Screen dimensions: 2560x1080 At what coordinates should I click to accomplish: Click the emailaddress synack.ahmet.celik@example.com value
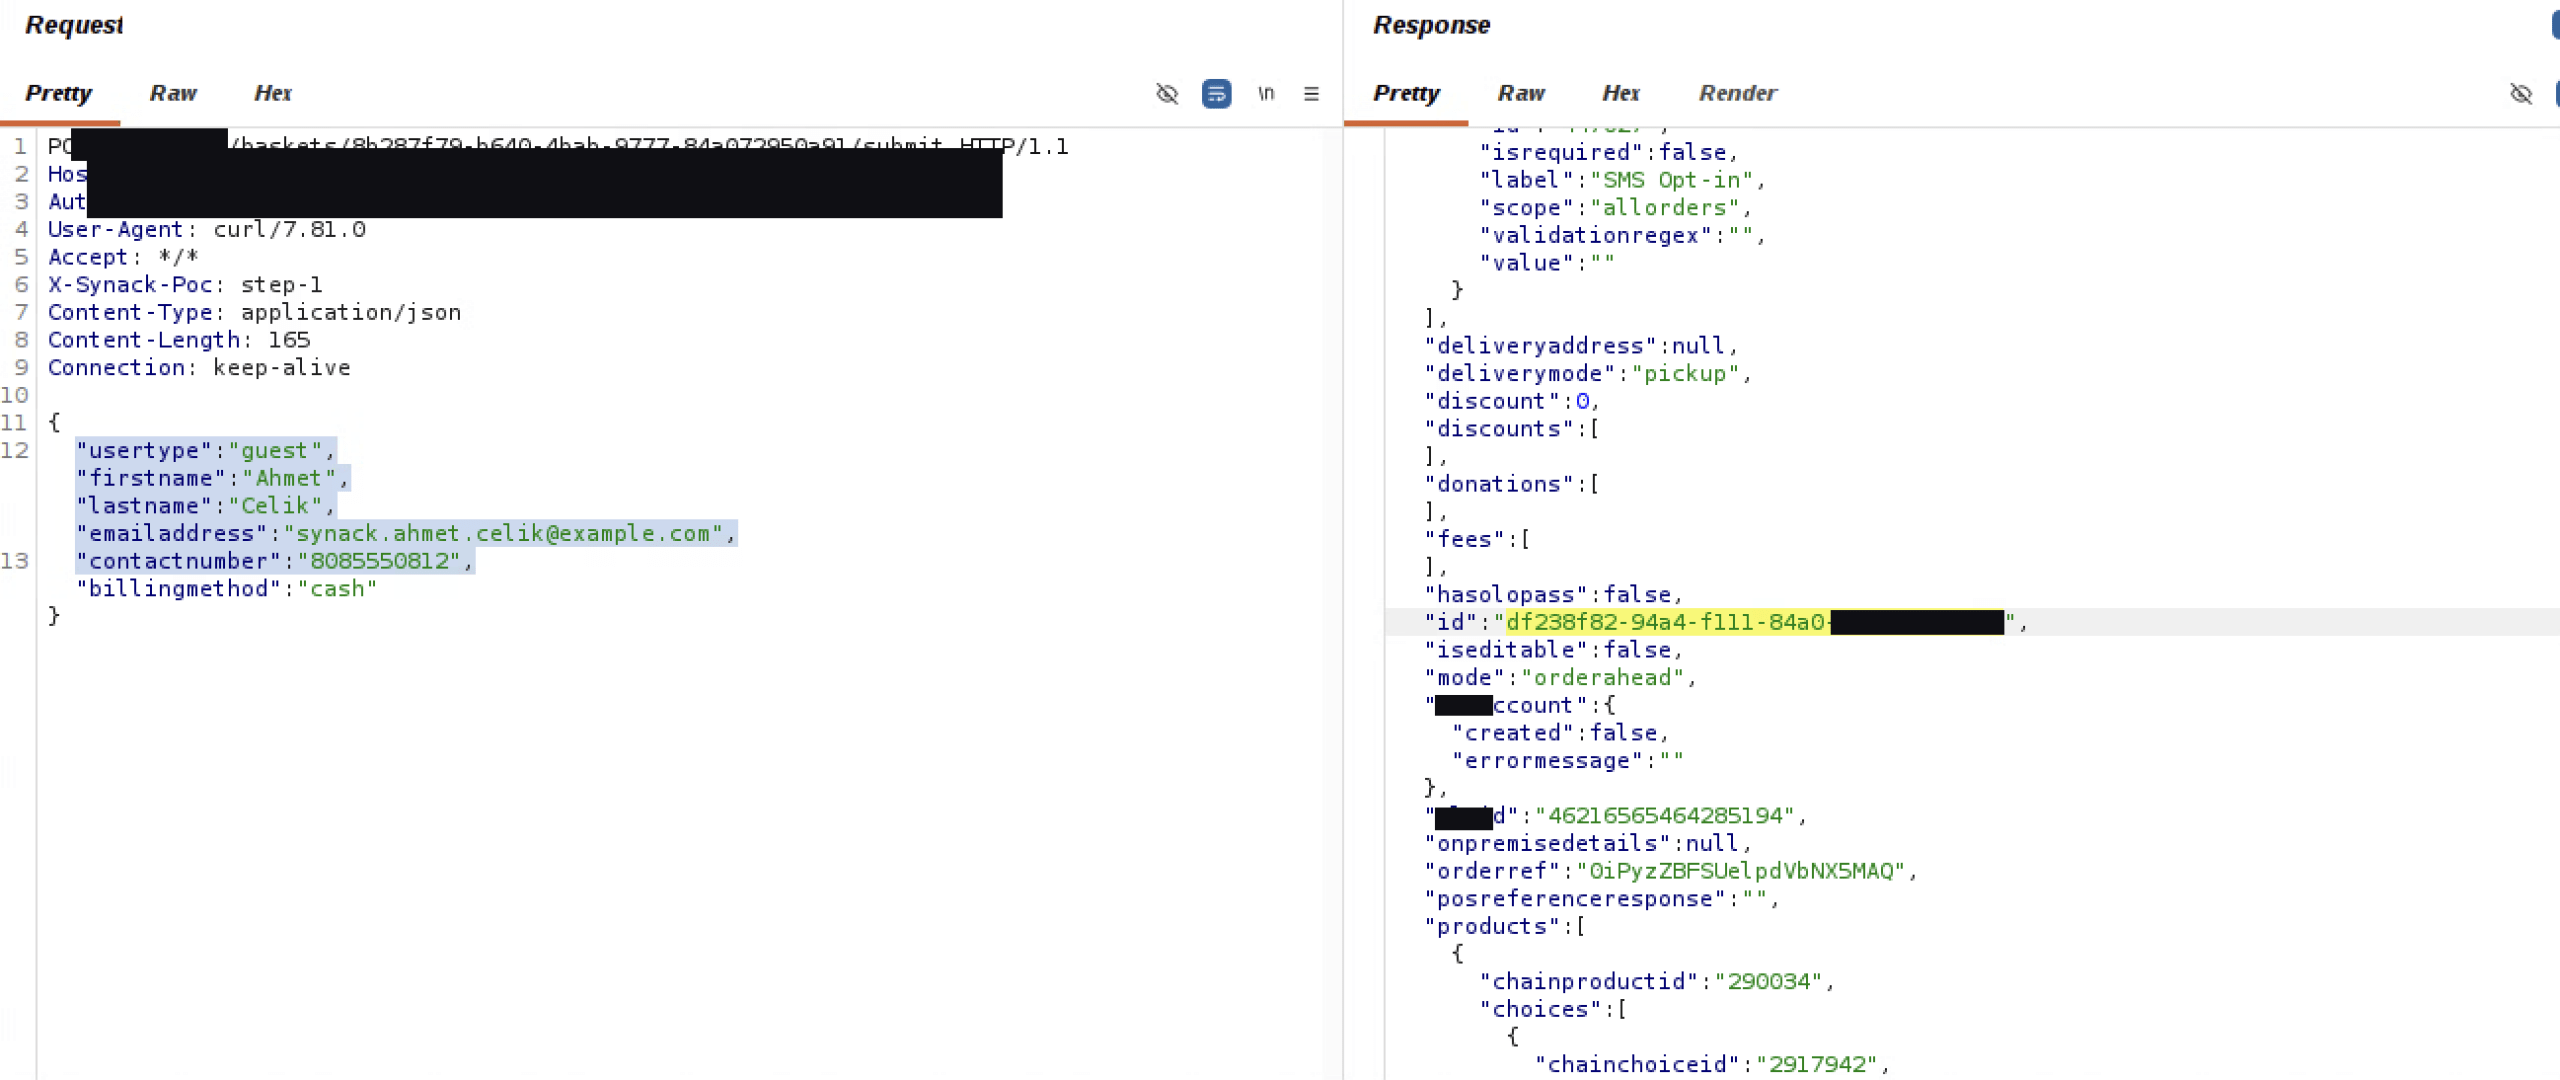coord(503,534)
